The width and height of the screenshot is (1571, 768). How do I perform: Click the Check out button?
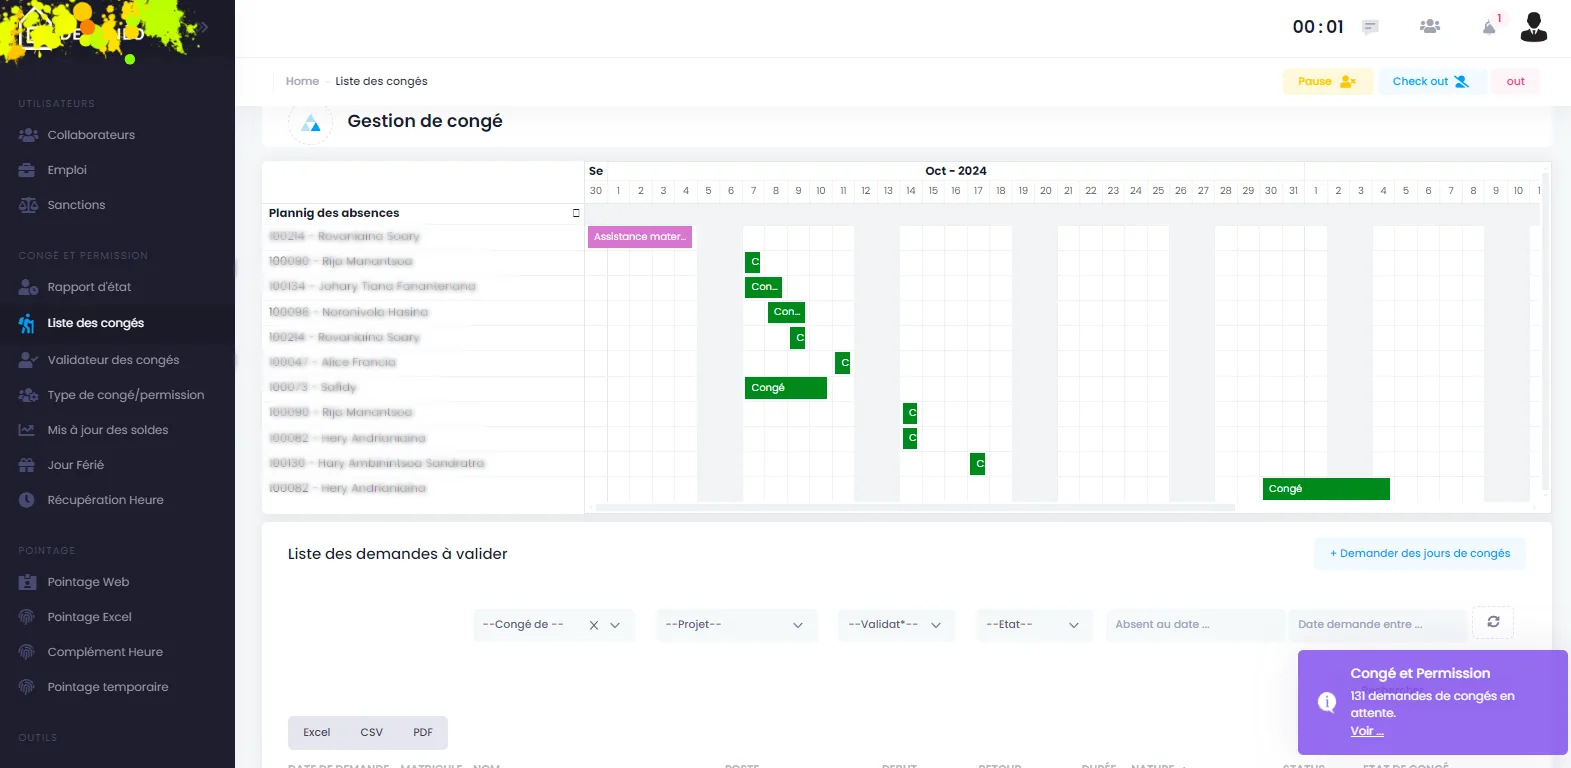1432,81
